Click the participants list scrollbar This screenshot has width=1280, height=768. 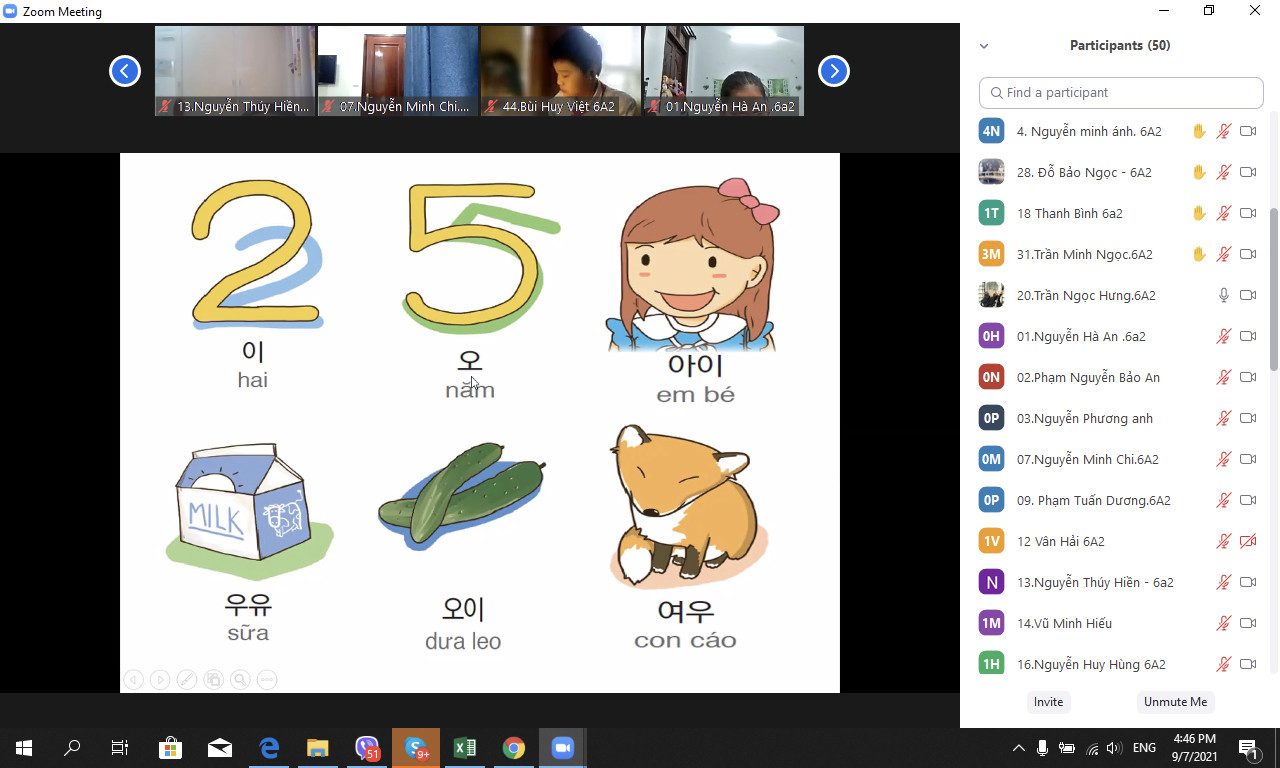pos(1273,288)
